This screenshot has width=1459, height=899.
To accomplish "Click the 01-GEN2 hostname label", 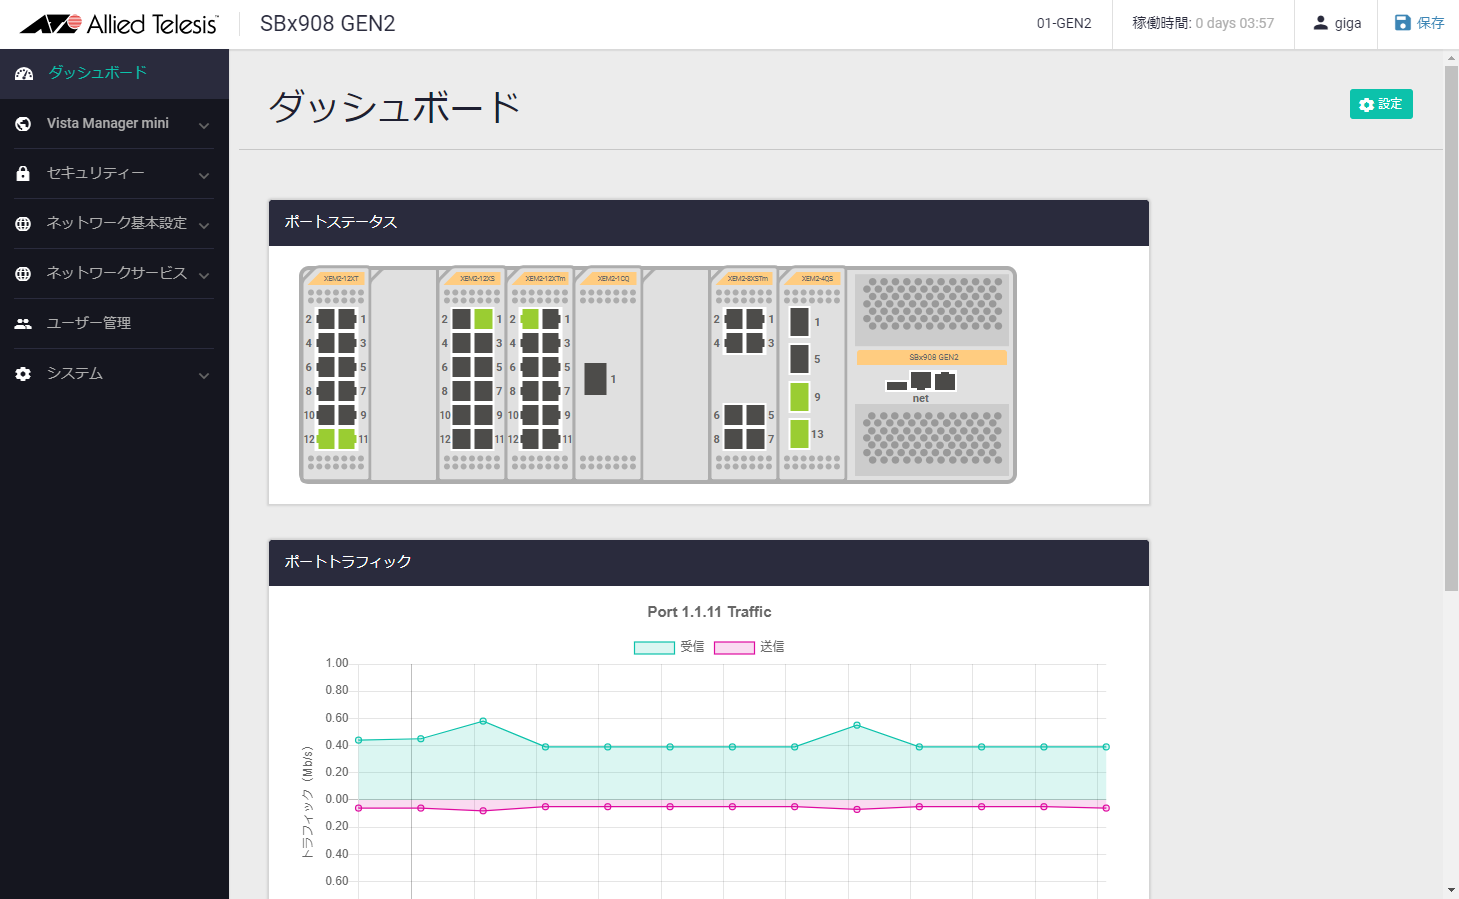I will click(x=1064, y=23).
